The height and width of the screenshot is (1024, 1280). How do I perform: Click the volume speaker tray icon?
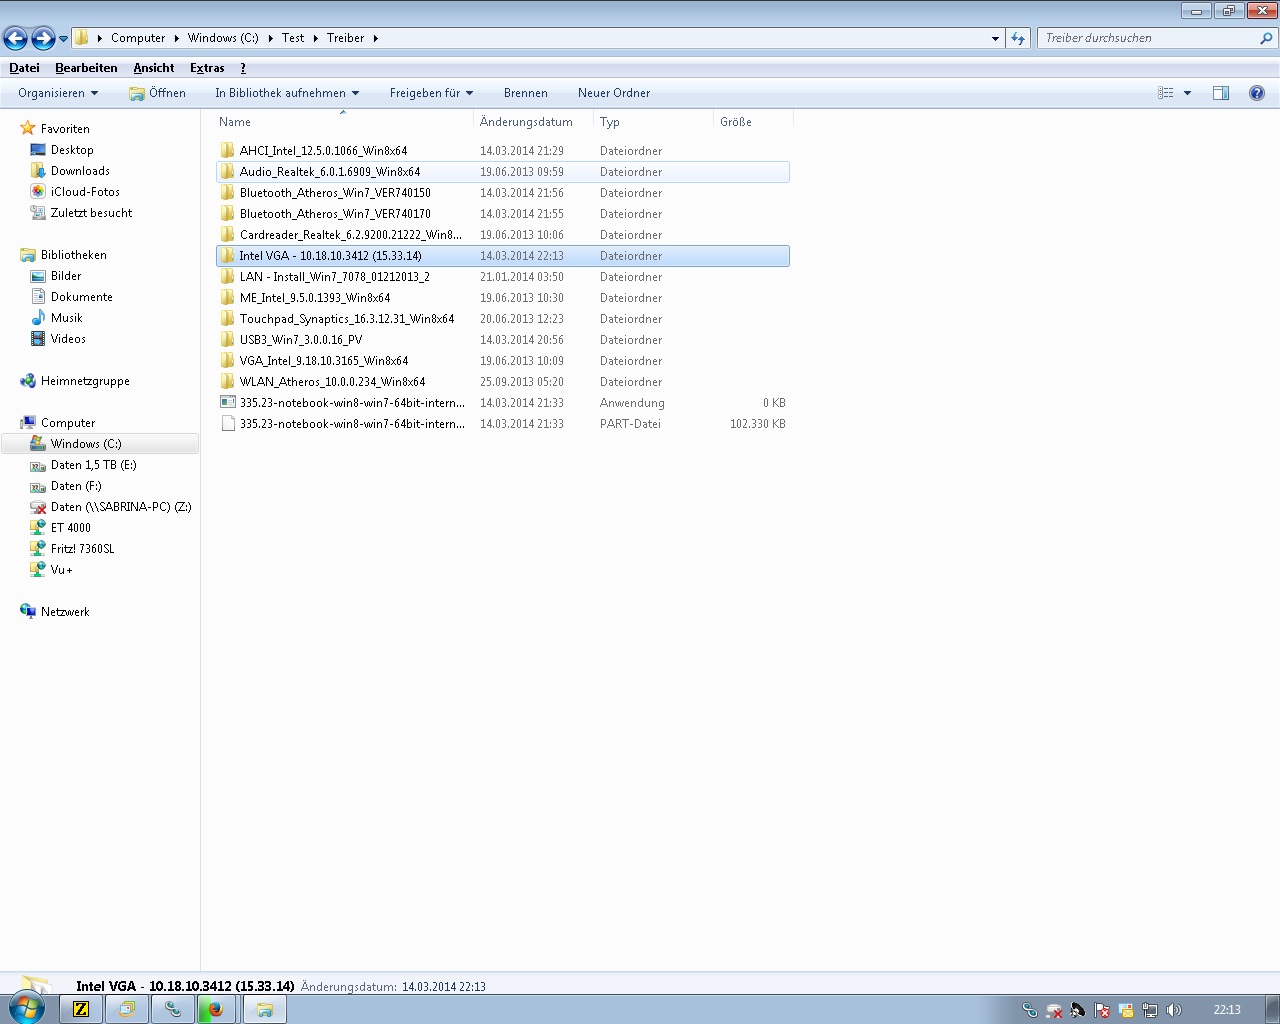point(1174,1010)
